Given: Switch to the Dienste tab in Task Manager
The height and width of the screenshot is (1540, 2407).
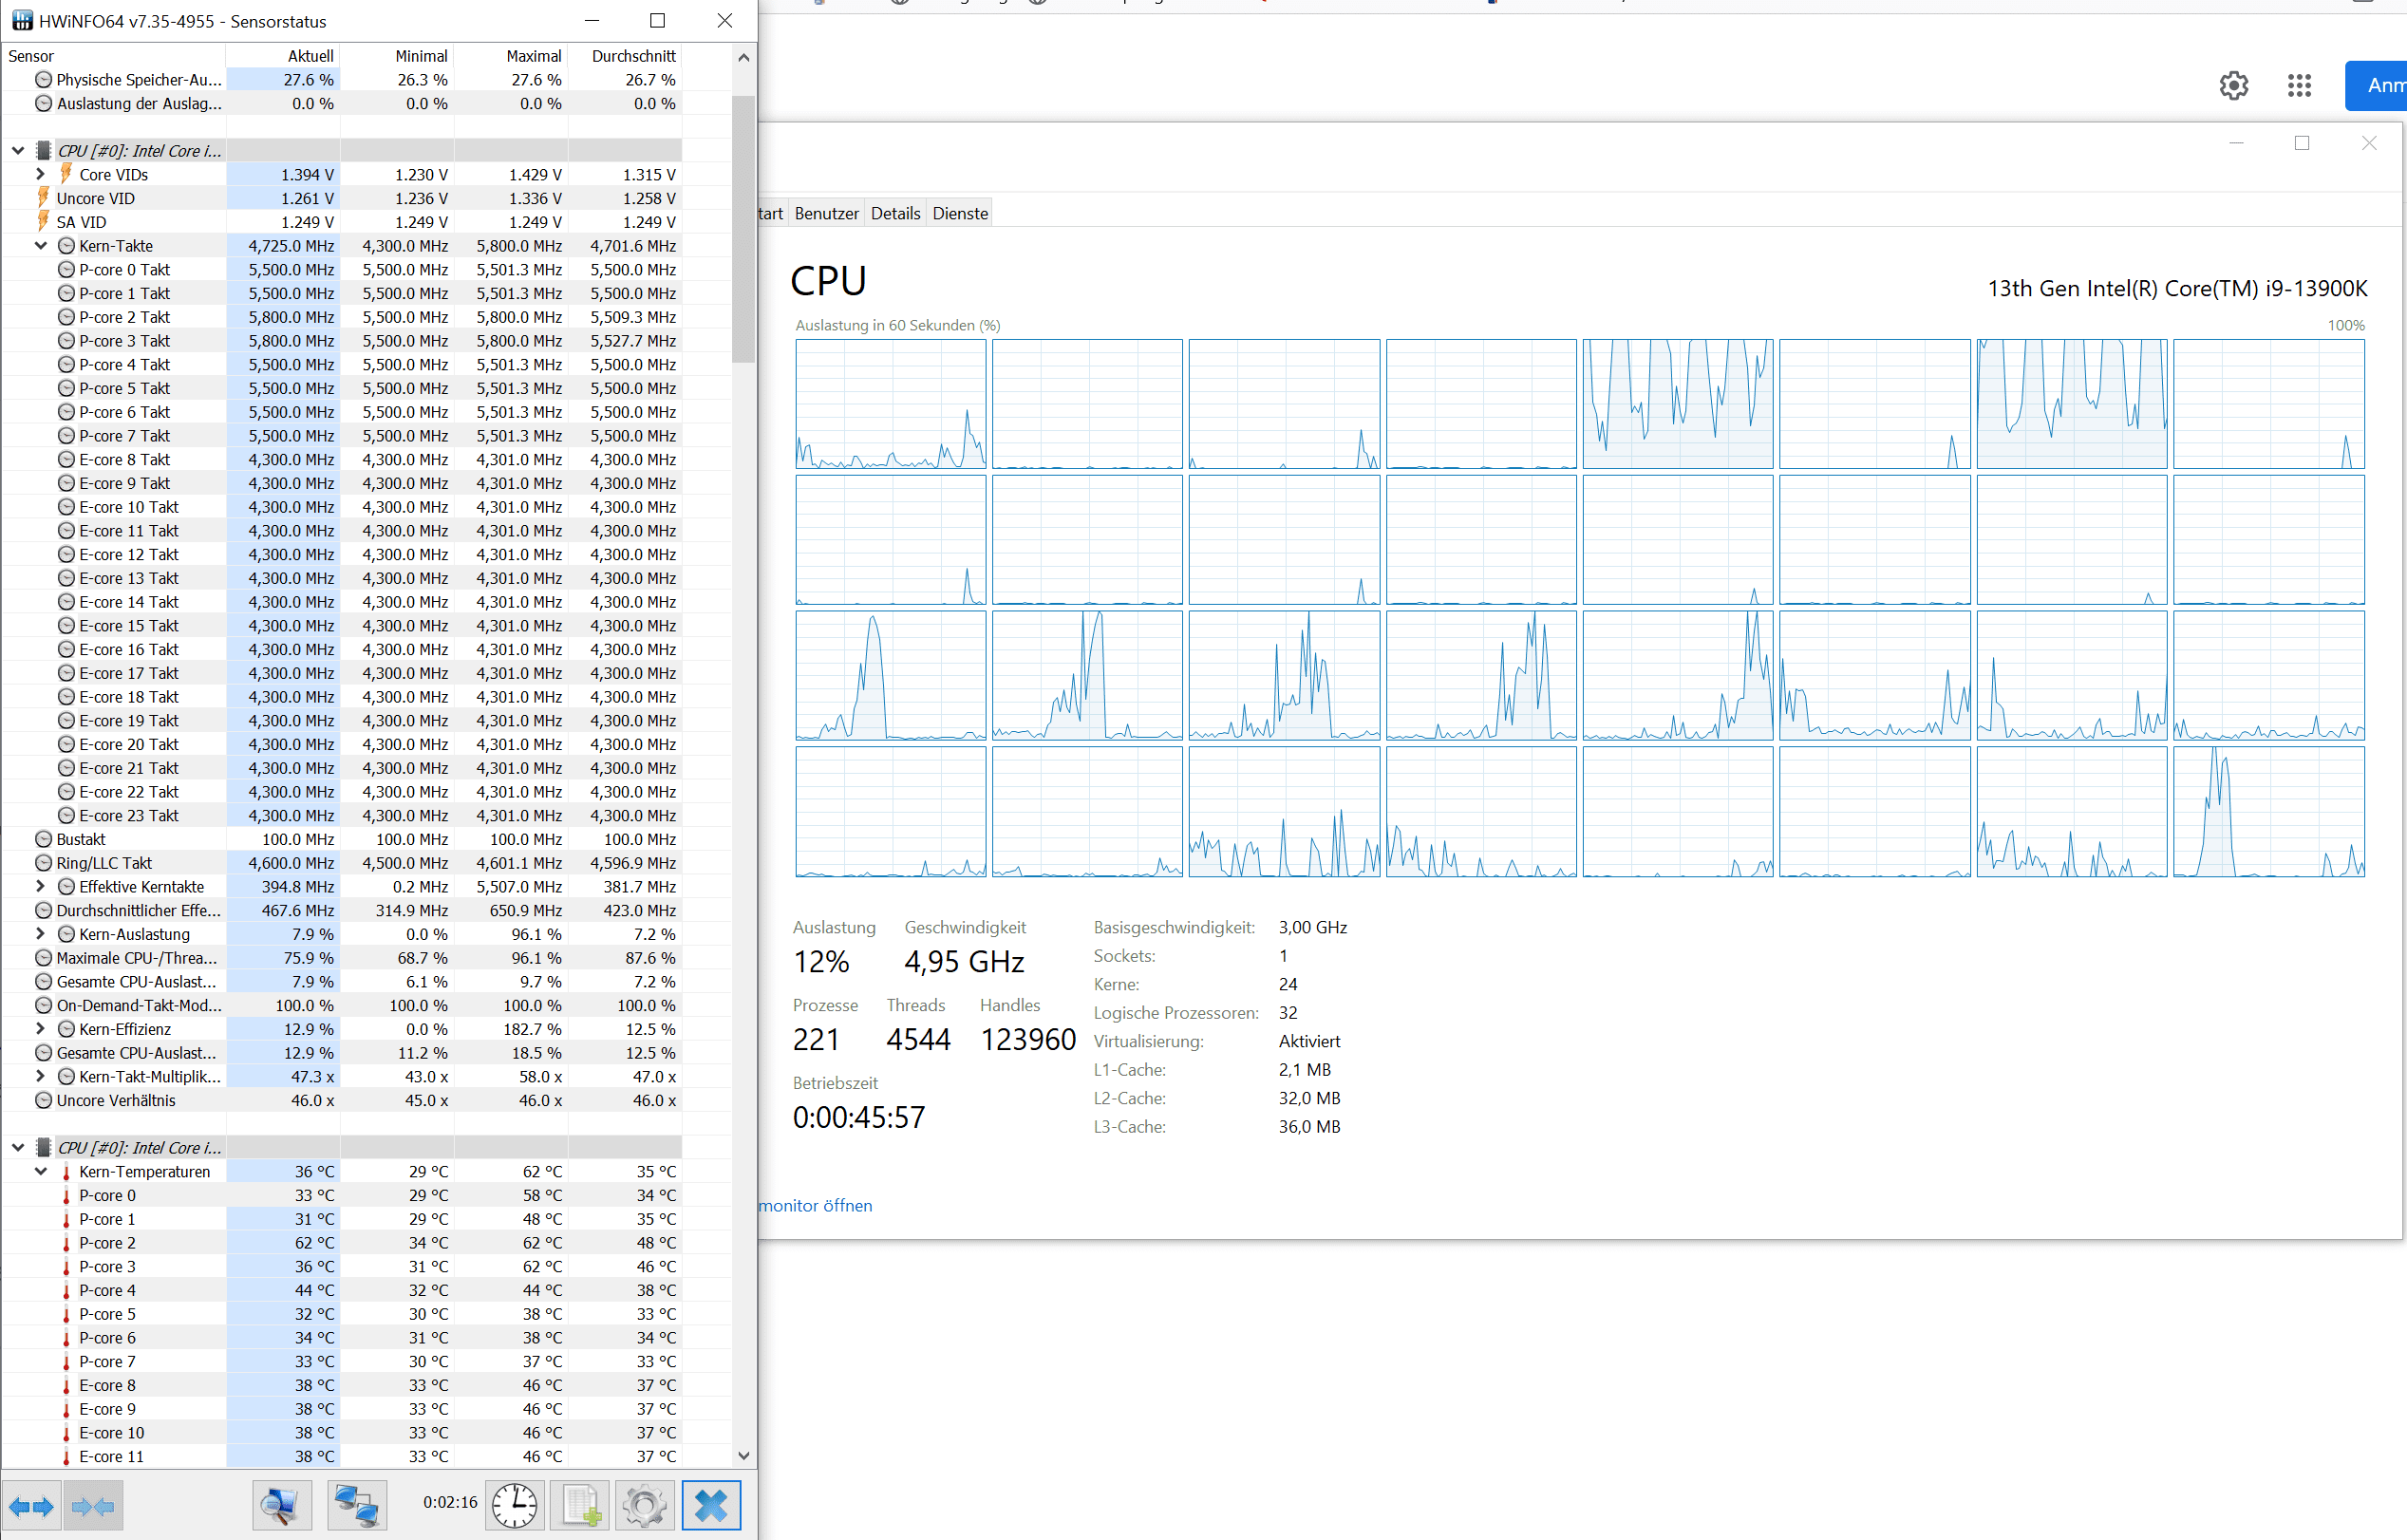Looking at the screenshot, I should coord(960,213).
